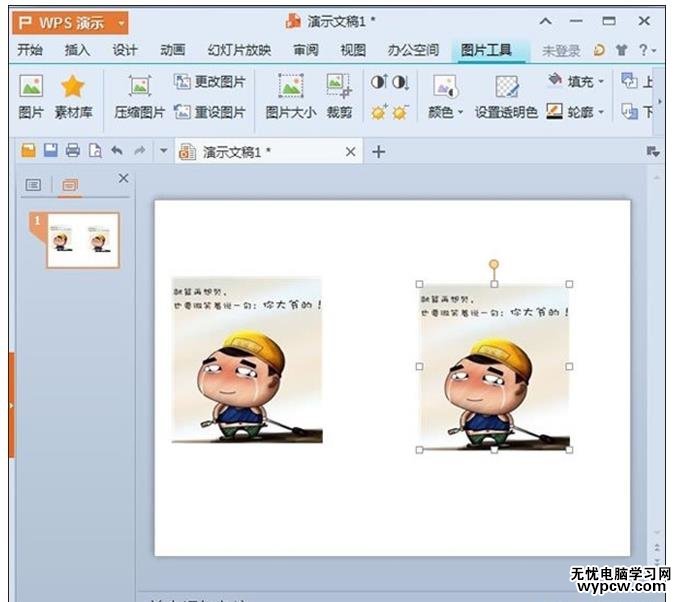
Task: Click the redo arrow
Action: (140, 151)
